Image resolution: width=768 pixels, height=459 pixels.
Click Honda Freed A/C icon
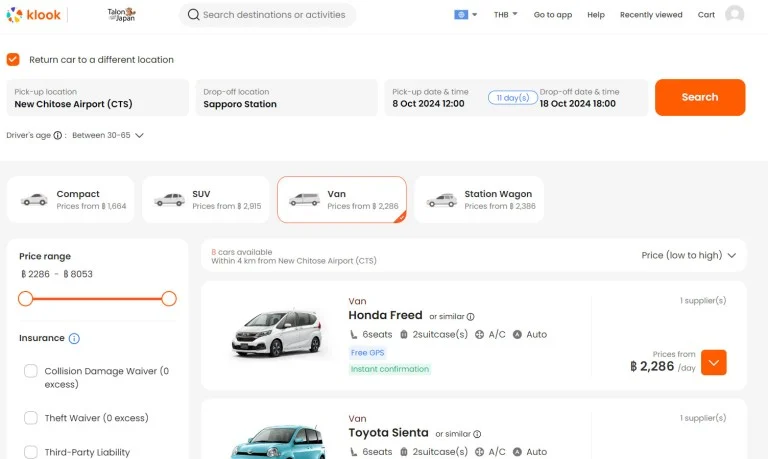480,335
